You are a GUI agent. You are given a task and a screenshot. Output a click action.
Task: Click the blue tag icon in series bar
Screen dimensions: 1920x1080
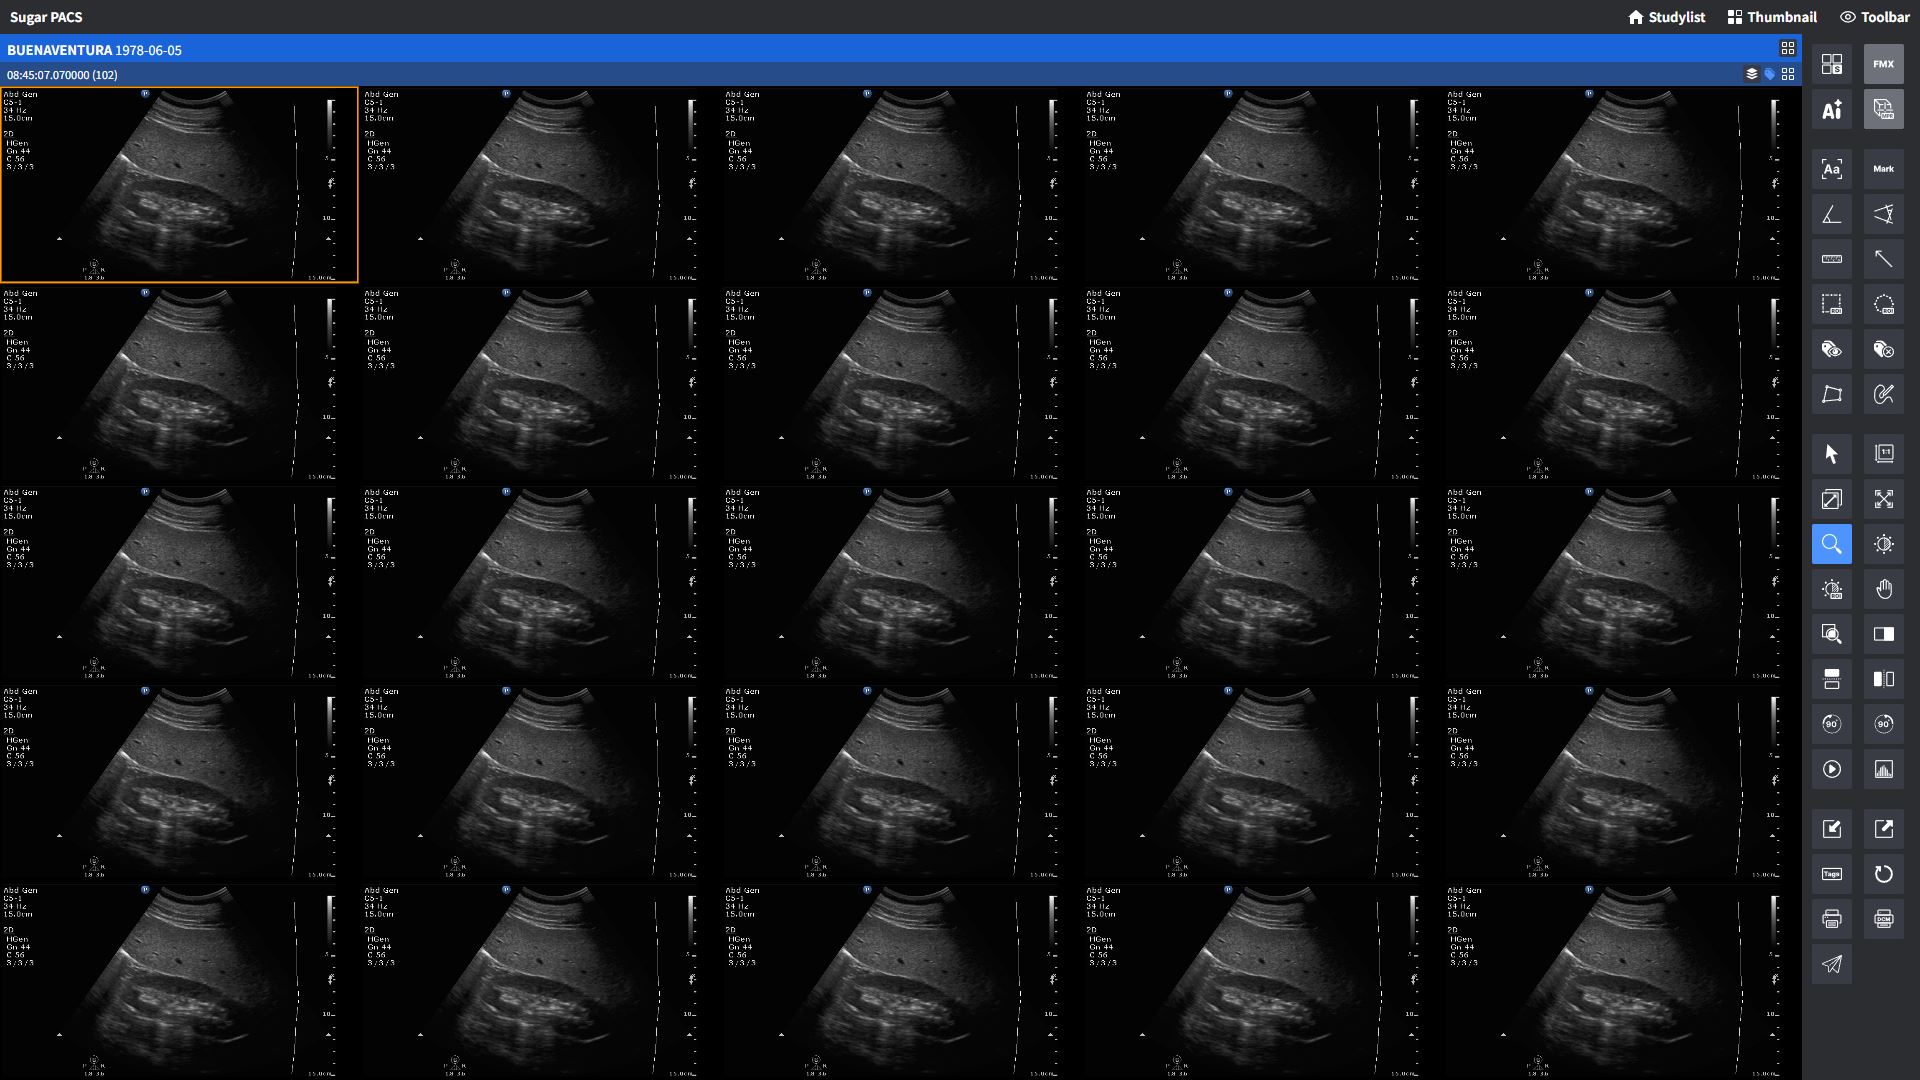(1769, 74)
